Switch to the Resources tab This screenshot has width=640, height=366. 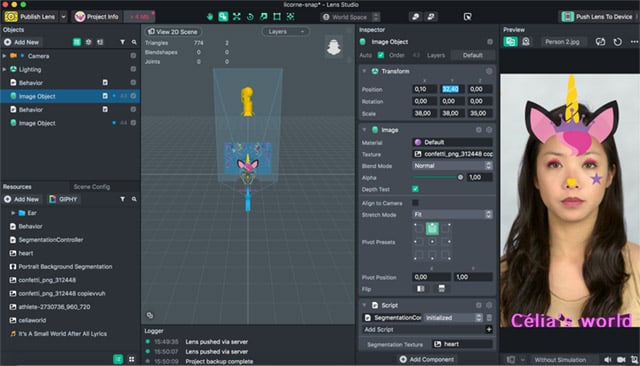[x=17, y=186]
